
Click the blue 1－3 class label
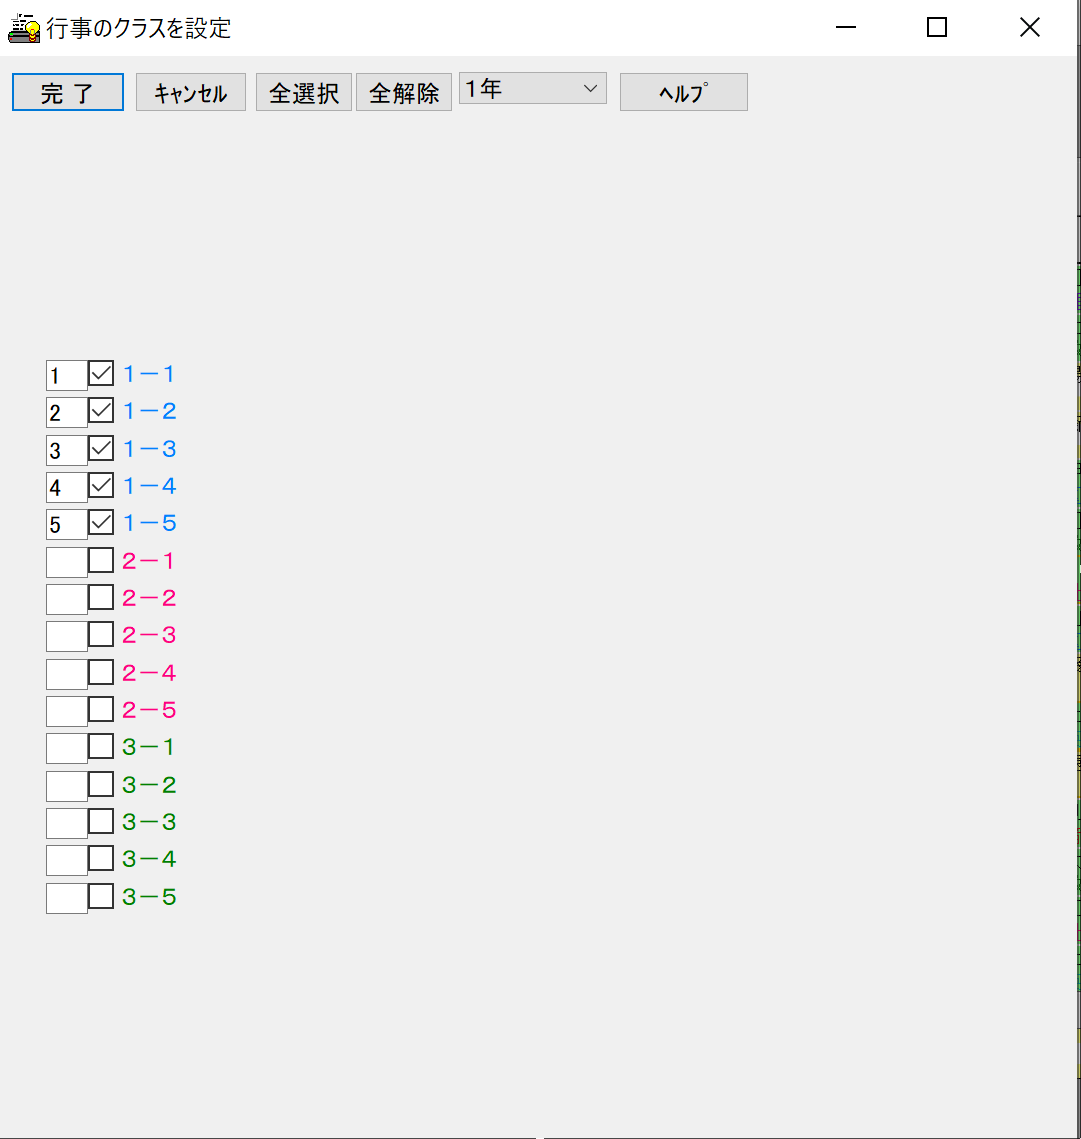point(149,448)
